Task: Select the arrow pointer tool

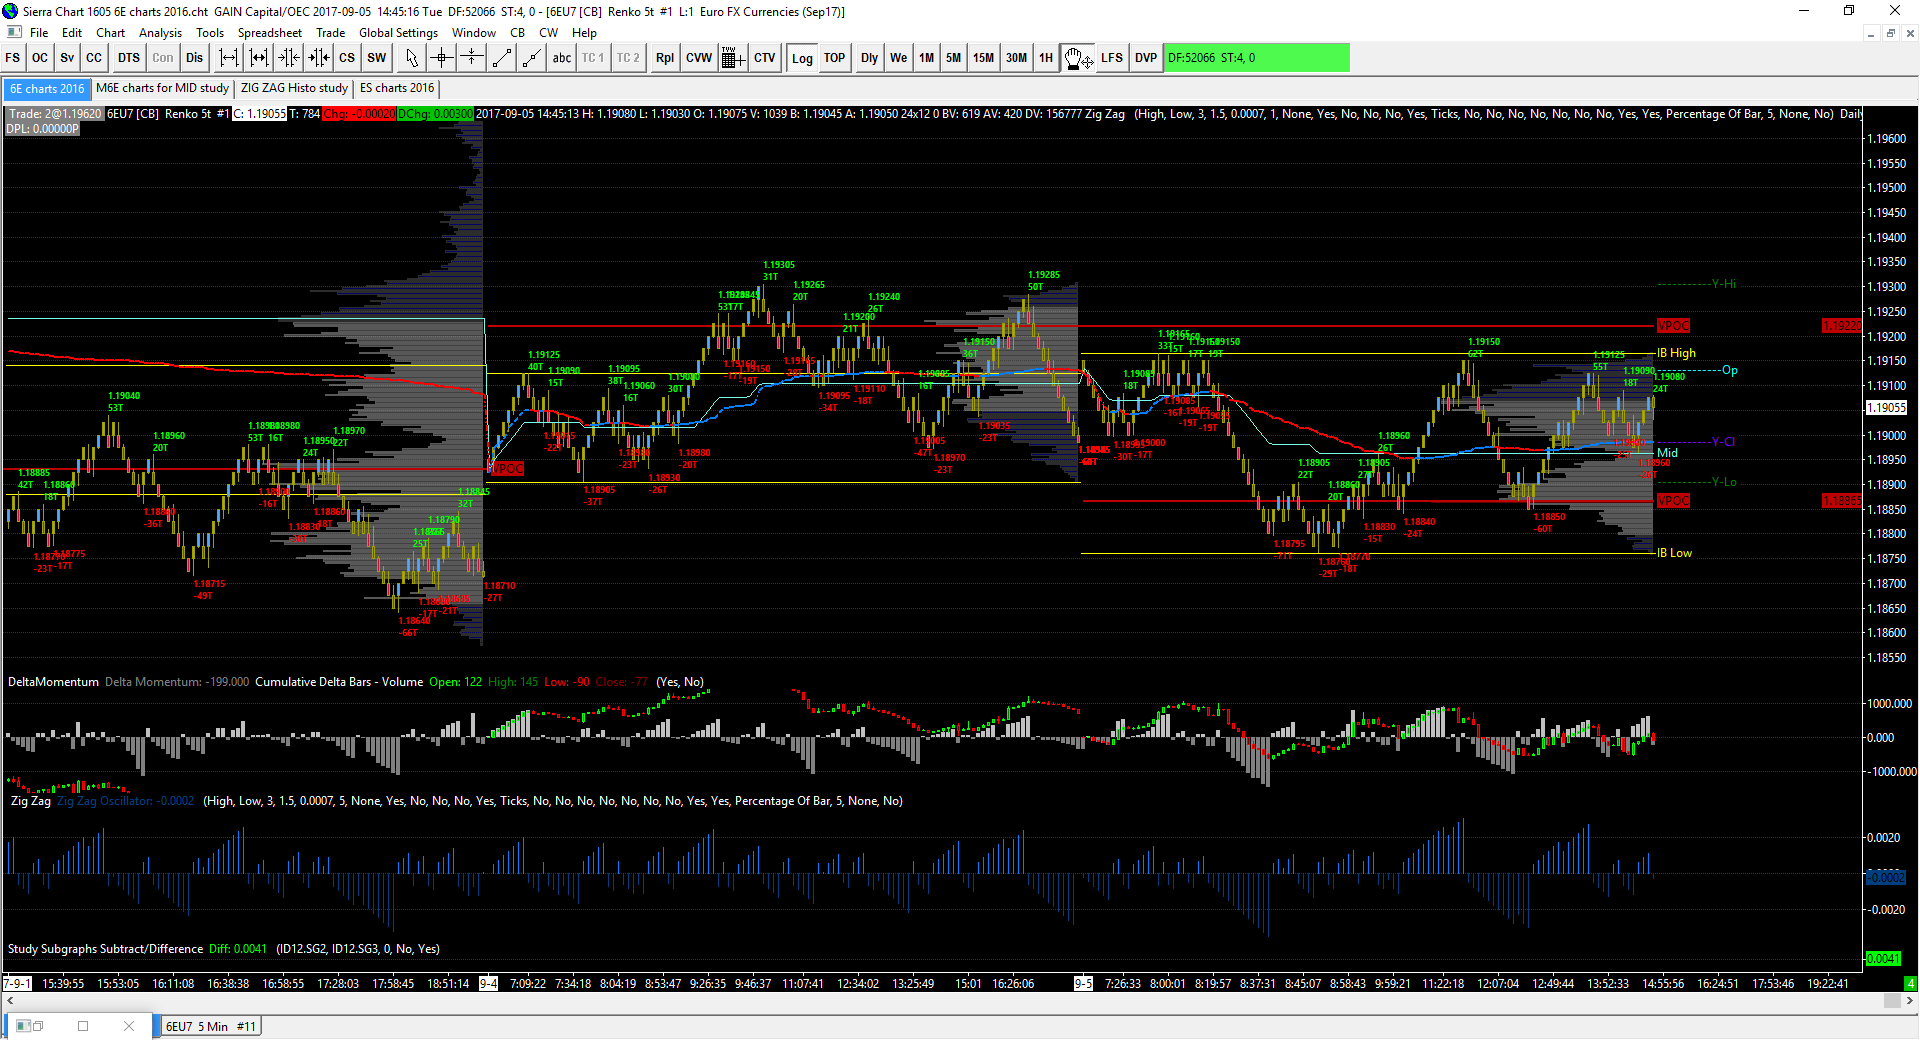Action: coord(411,58)
